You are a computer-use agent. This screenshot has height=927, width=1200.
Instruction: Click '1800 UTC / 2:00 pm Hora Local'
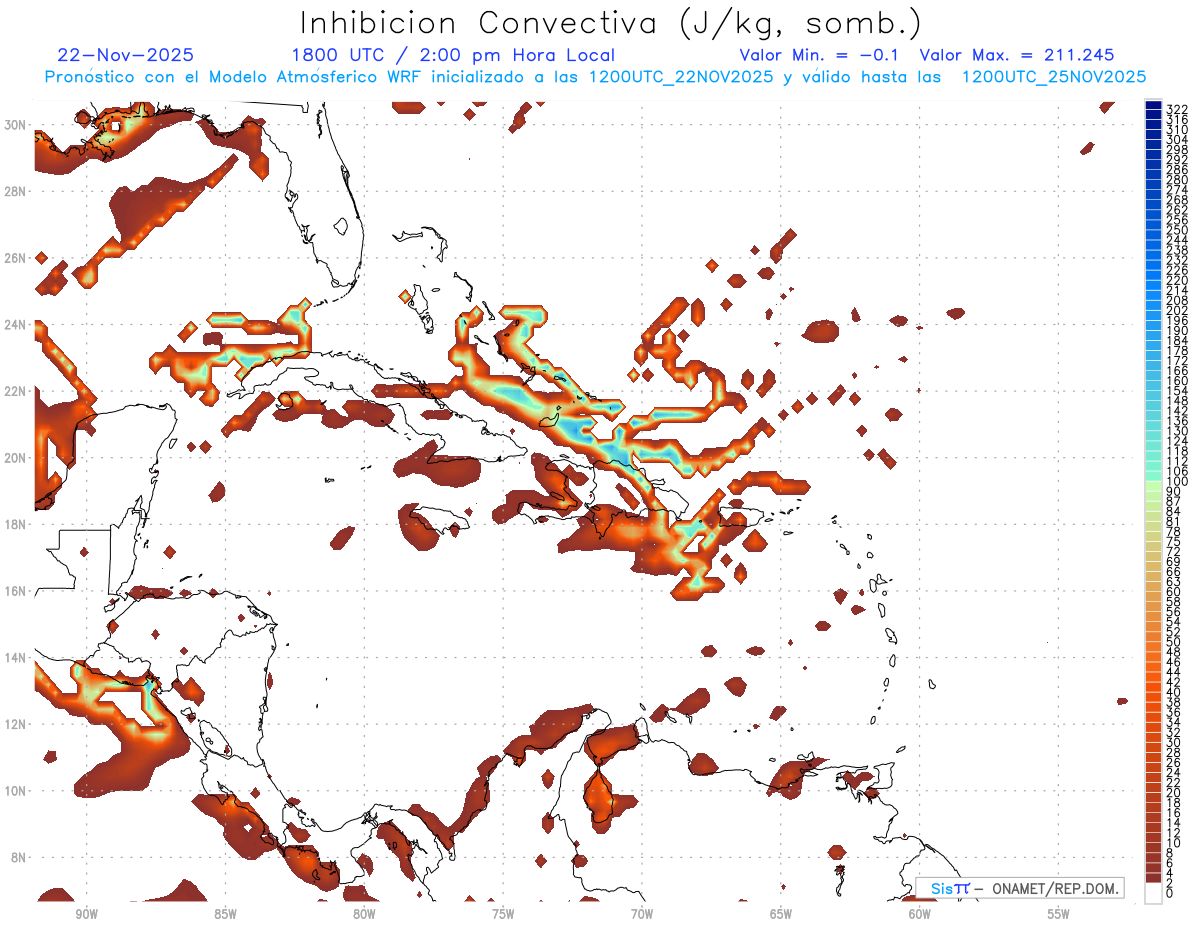pos(453,55)
